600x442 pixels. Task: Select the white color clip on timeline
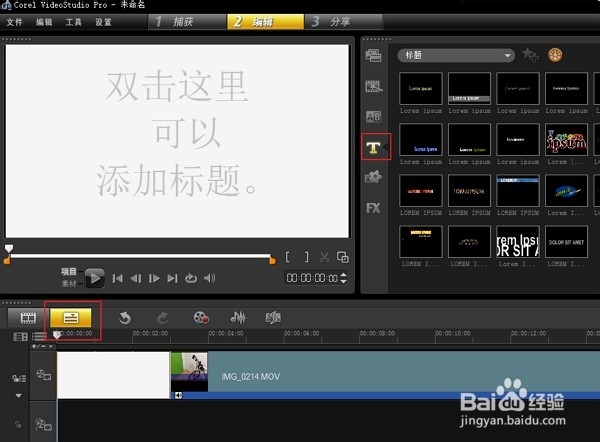[113, 375]
